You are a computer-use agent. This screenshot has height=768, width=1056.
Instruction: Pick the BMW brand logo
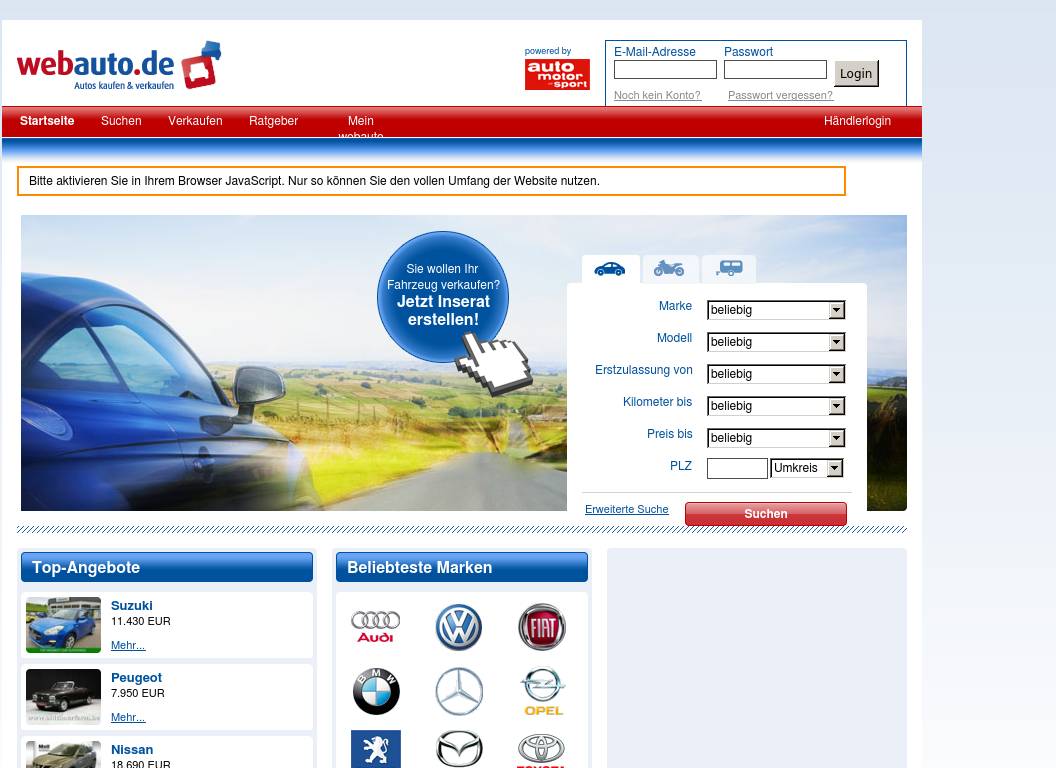(376, 691)
